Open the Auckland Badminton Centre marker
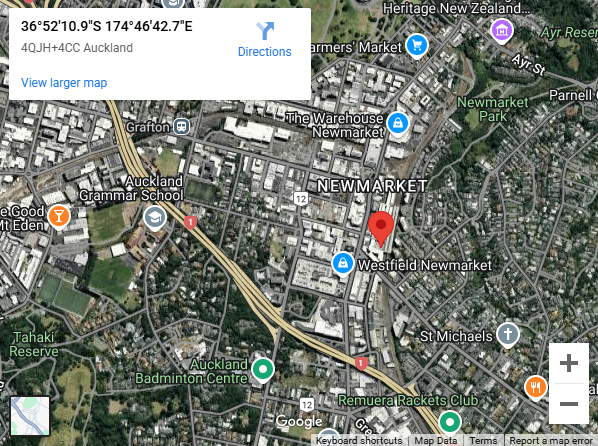This screenshot has height=446, width=598. pyautogui.click(x=263, y=370)
